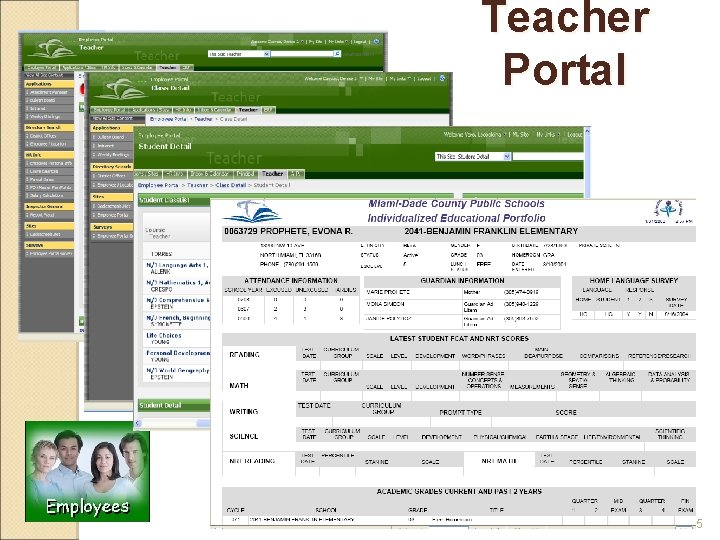Image resolution: width=720 pixels, height=540 pixels.
Task: Click 'ATTENDANCE INFORMATION' heading on the report
Action: [x=291, y=281]
